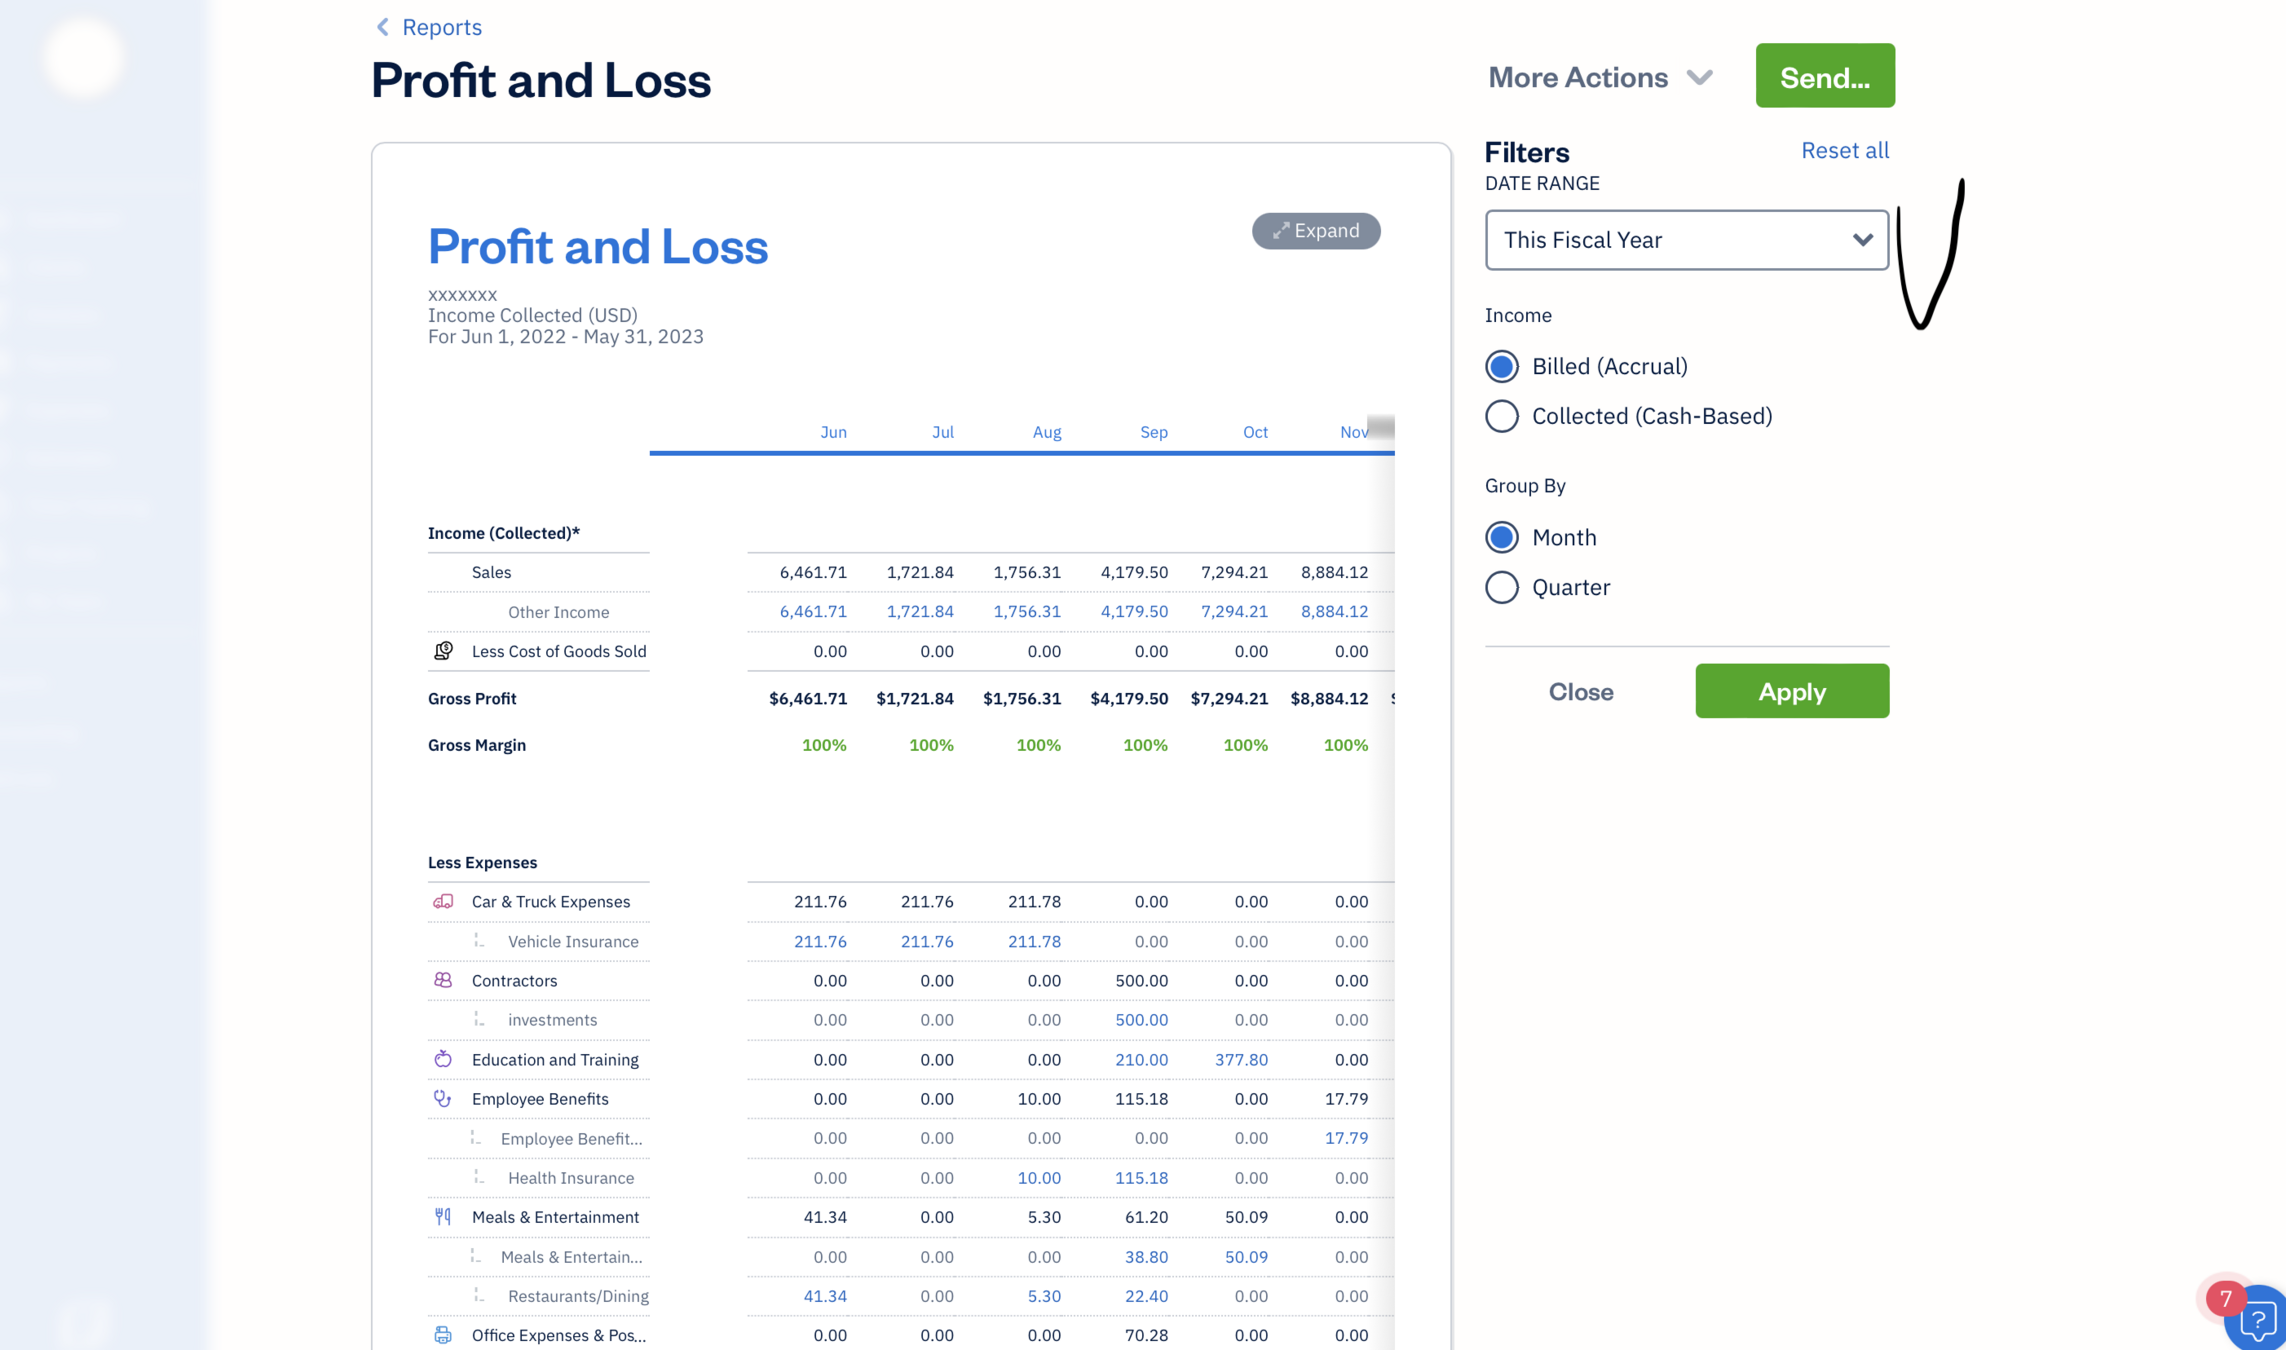Click the Reset all filters link
Screen dimensions: 2286x1350
click(x=1844, y=150)
